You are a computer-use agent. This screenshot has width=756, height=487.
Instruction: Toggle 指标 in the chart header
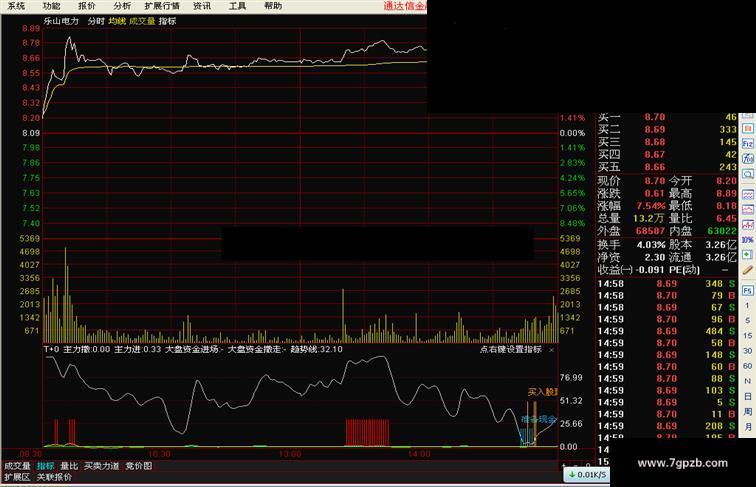pos(167,21)
